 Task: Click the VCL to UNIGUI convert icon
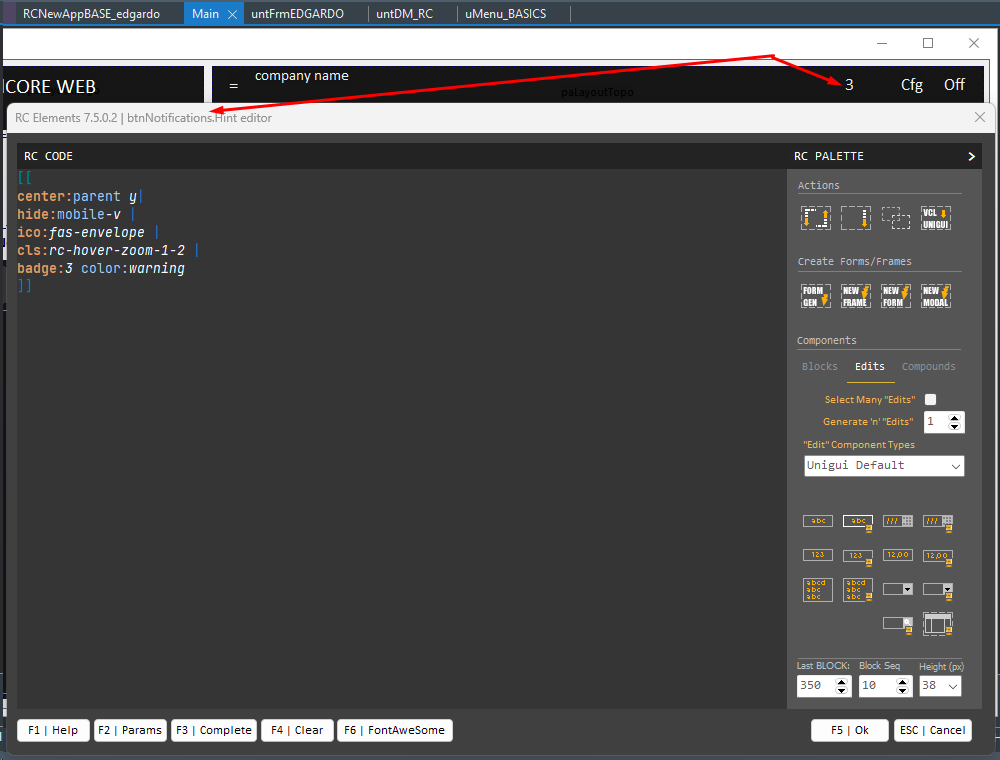pos(935,218)
